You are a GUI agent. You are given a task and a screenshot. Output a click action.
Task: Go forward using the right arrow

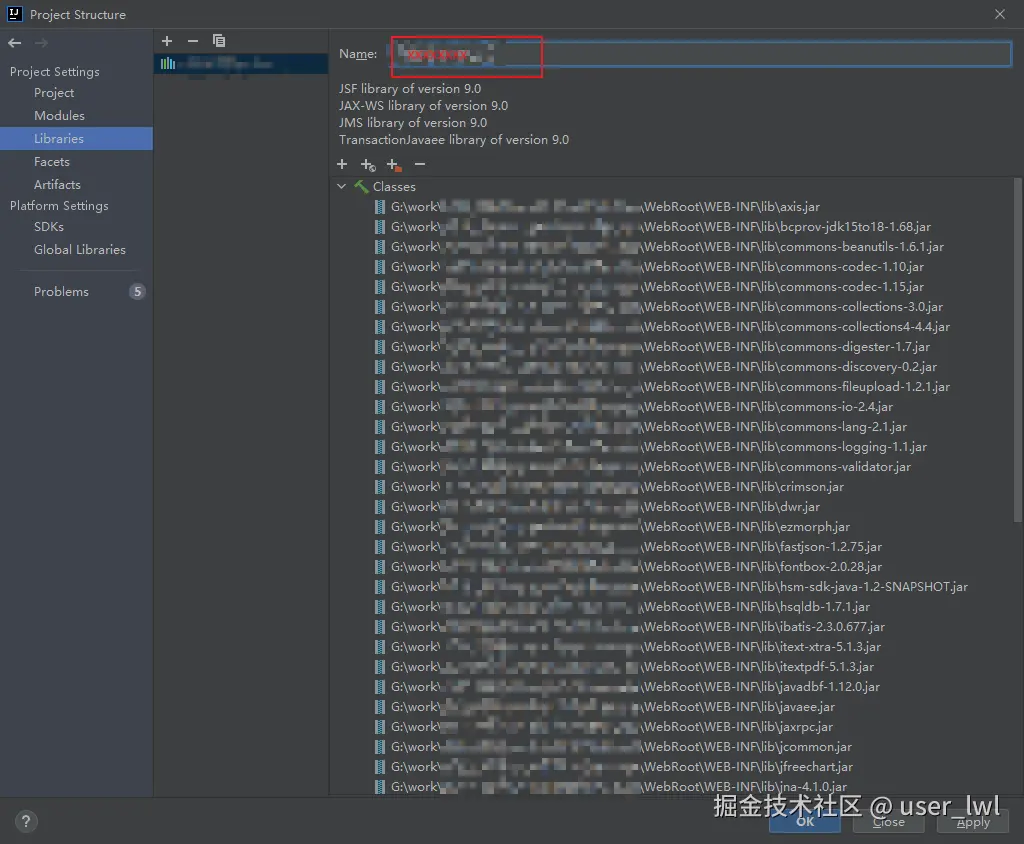coord(41,43)
